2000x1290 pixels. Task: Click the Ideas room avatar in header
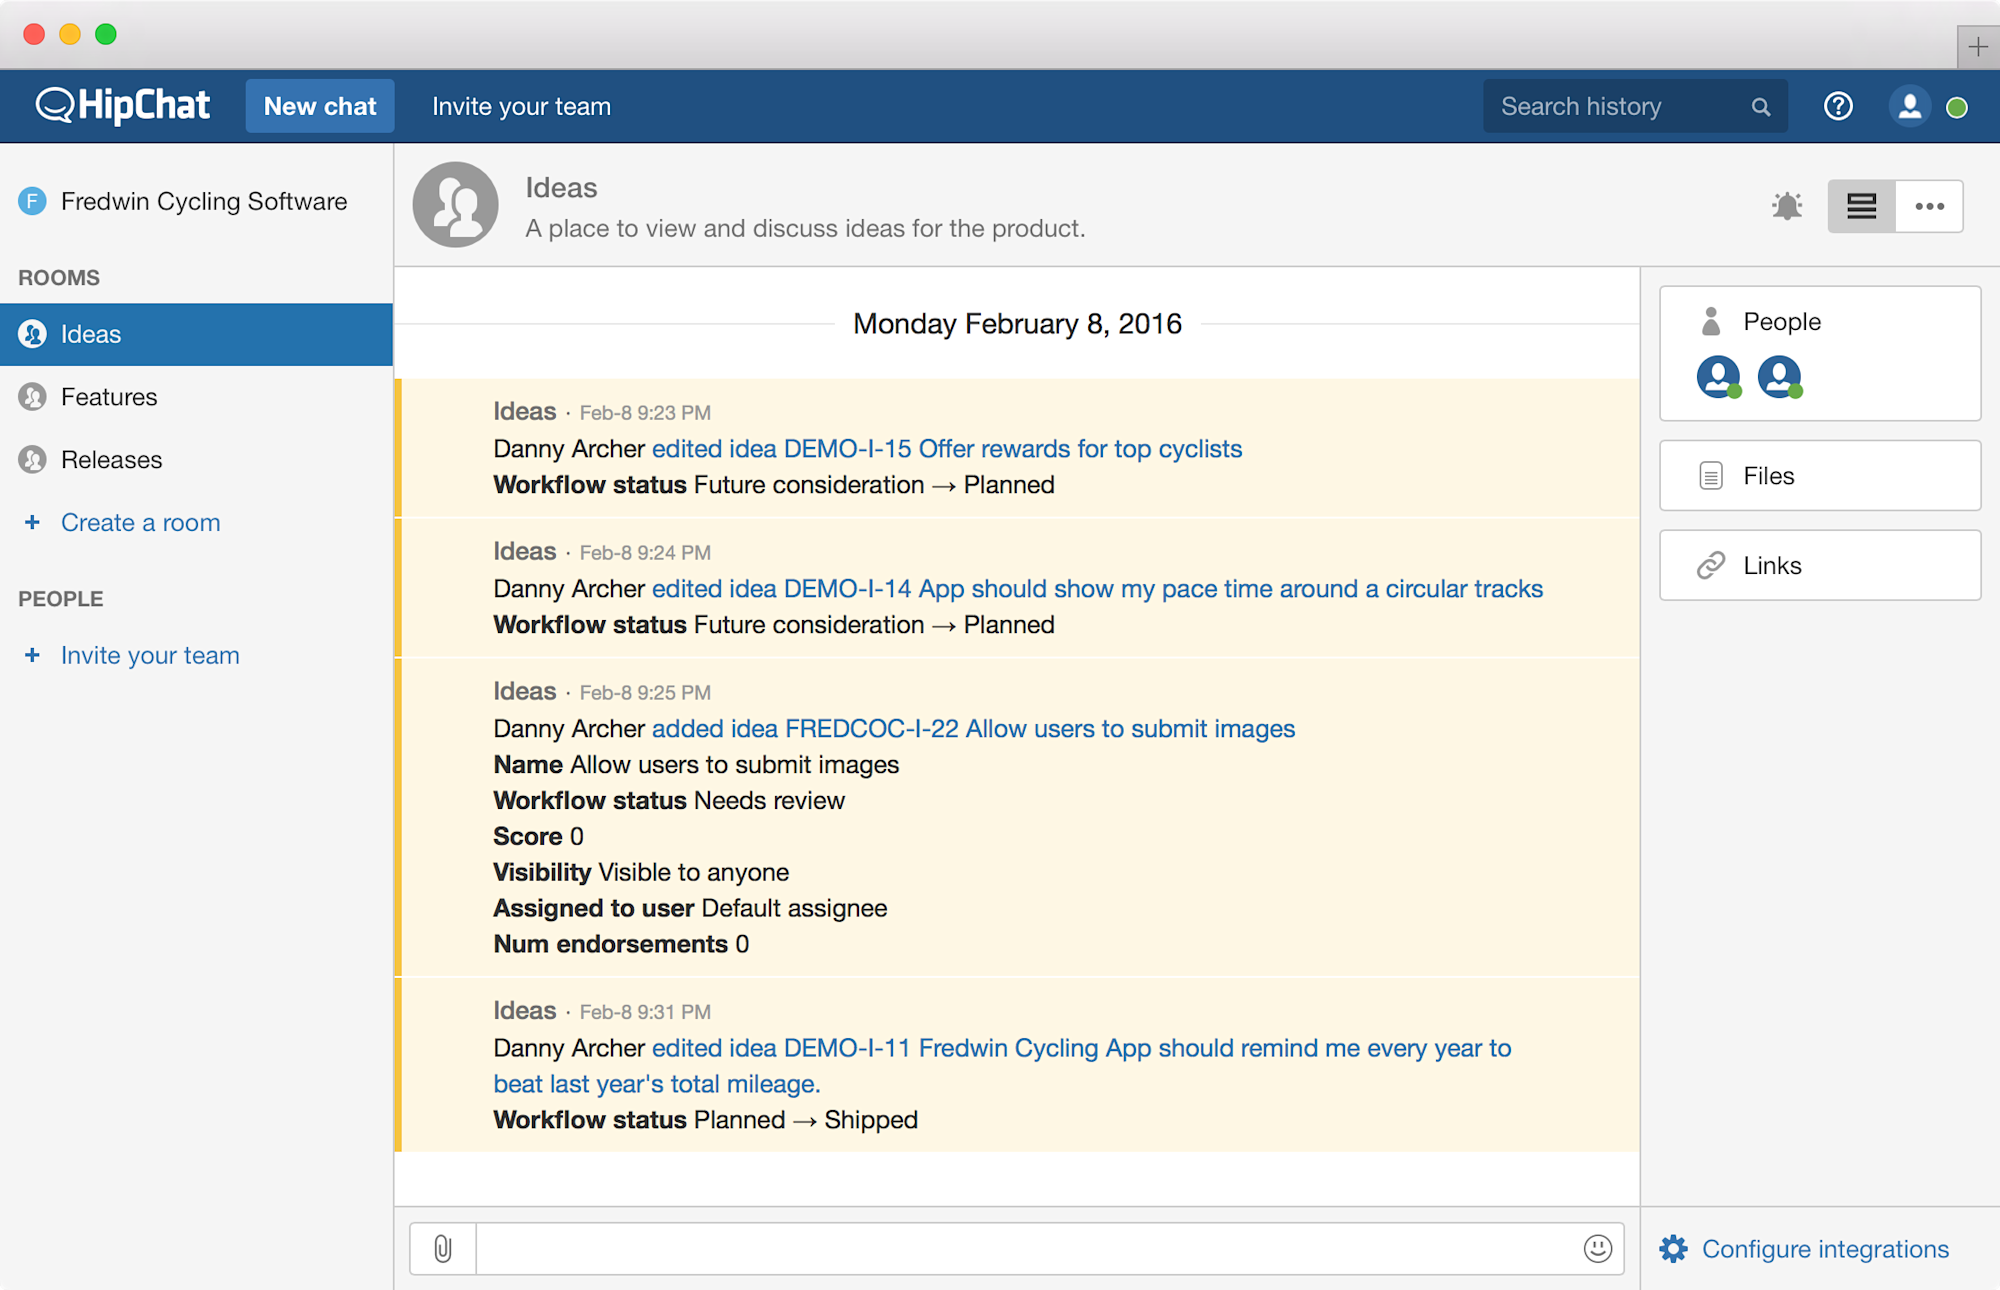[456, 205]
